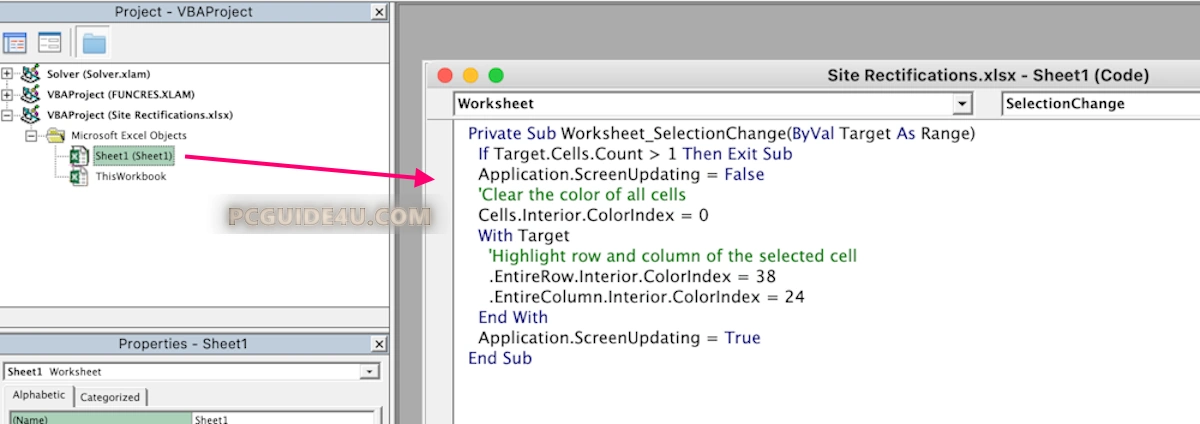
Task: Collapse the Microsoft Excel Objects folder
Action: click(31, 135)
